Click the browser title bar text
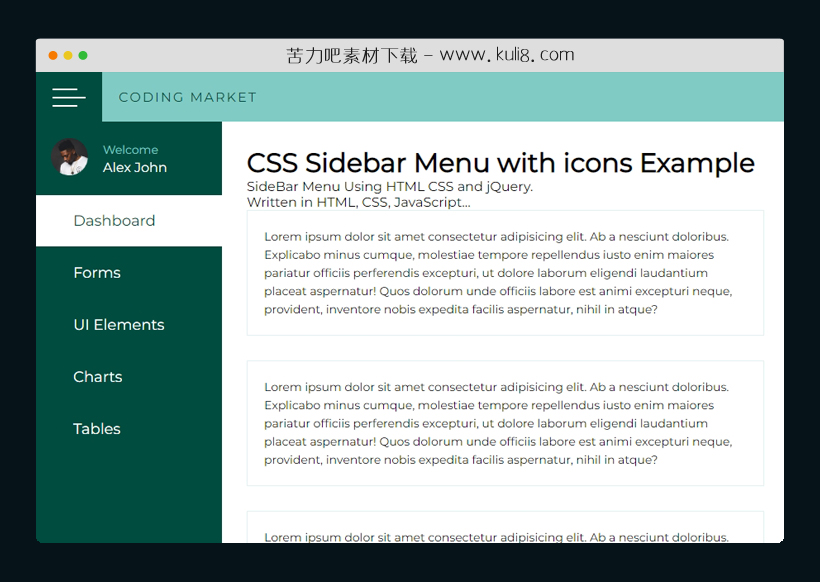 coord(430,56)
